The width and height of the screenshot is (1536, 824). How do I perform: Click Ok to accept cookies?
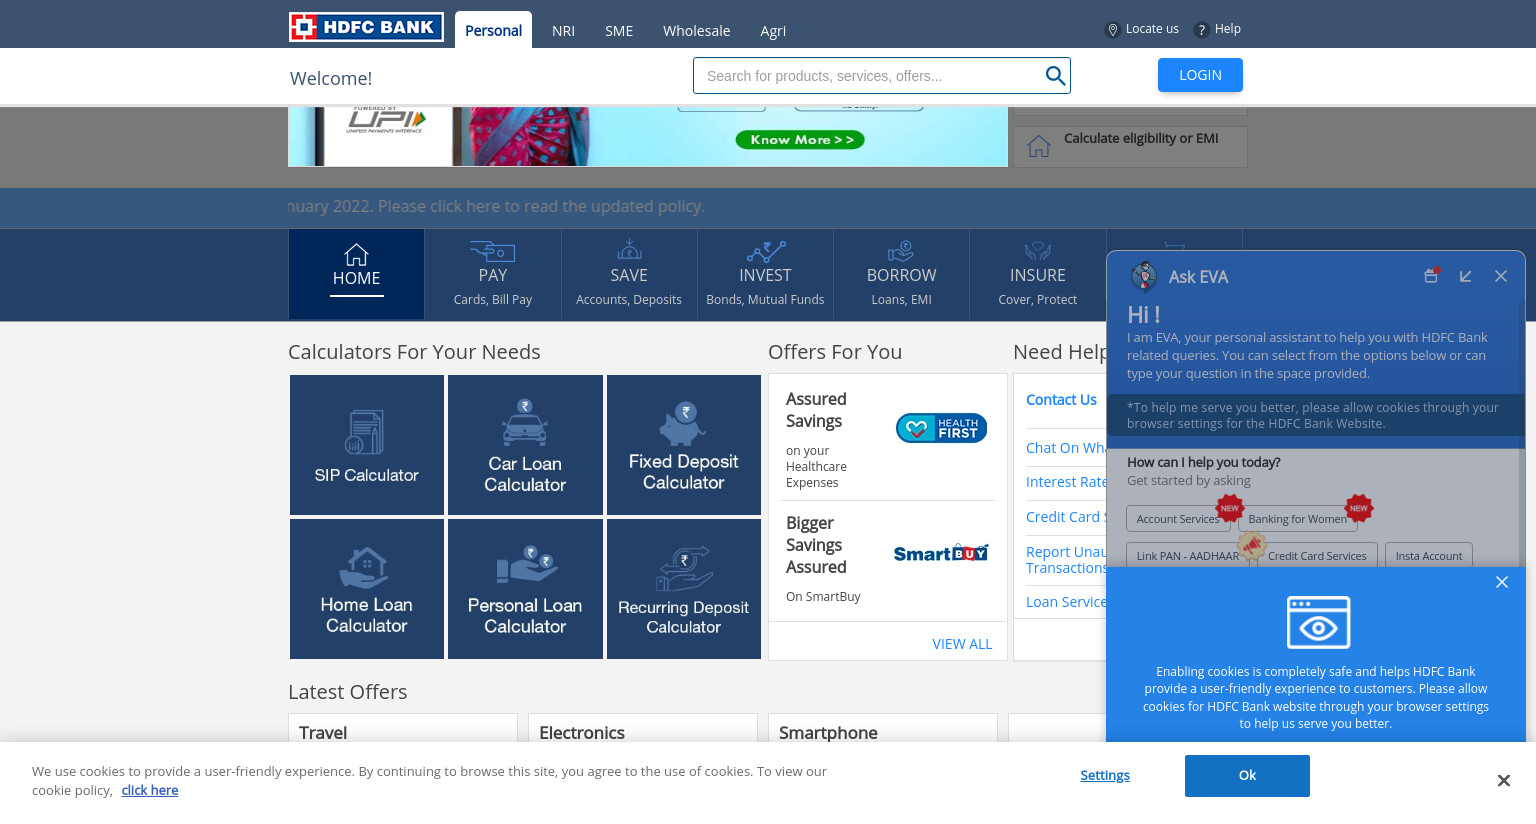pyautogui.click(x=1247, y=776)
